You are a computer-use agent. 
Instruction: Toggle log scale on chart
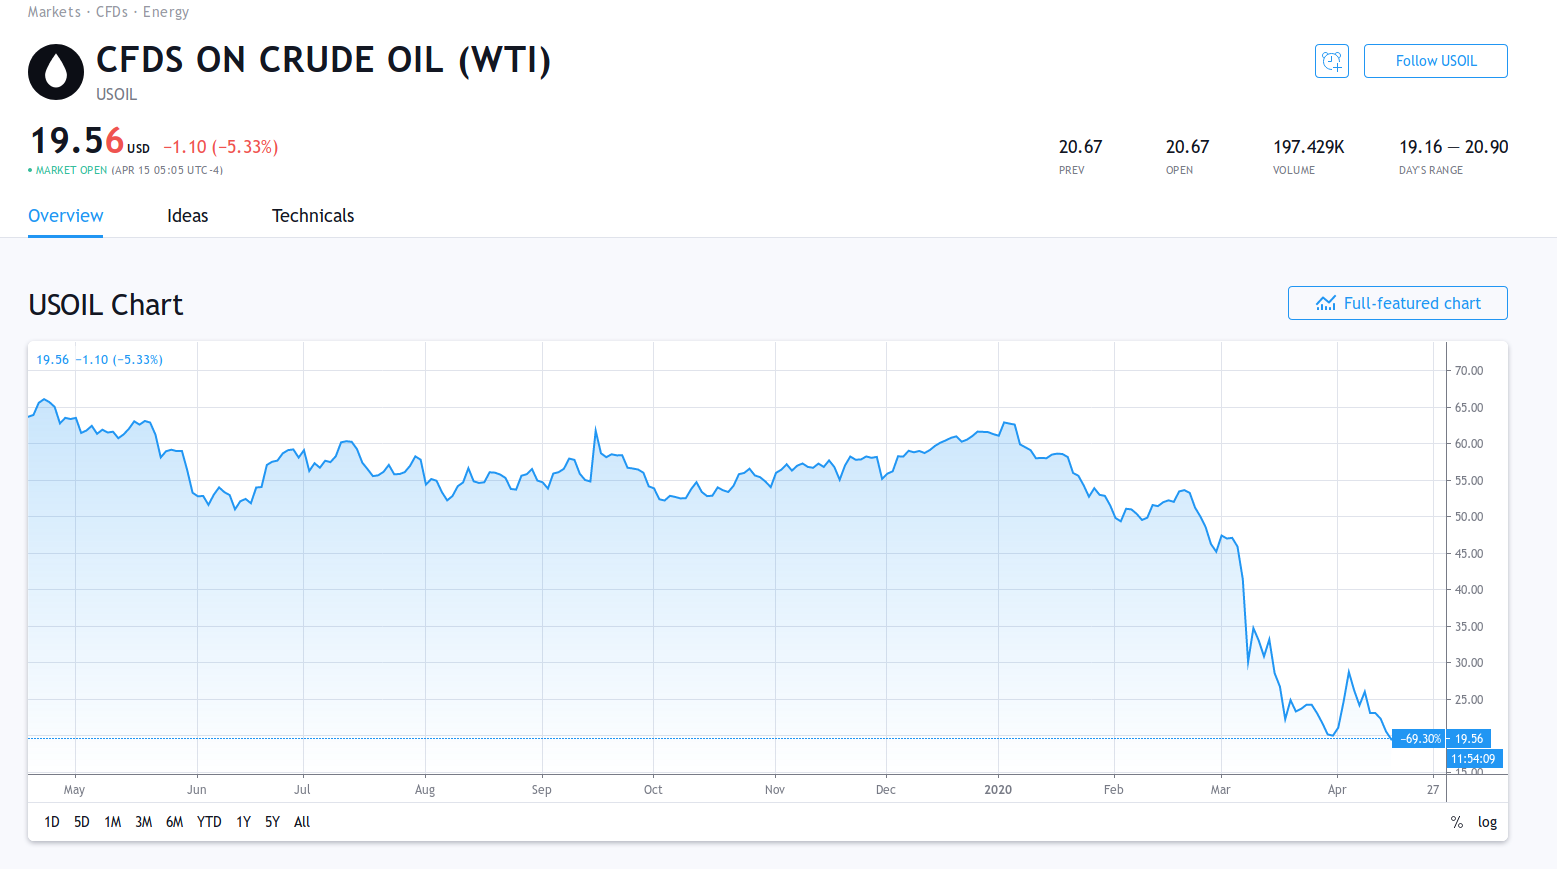tap(1487, 822)
